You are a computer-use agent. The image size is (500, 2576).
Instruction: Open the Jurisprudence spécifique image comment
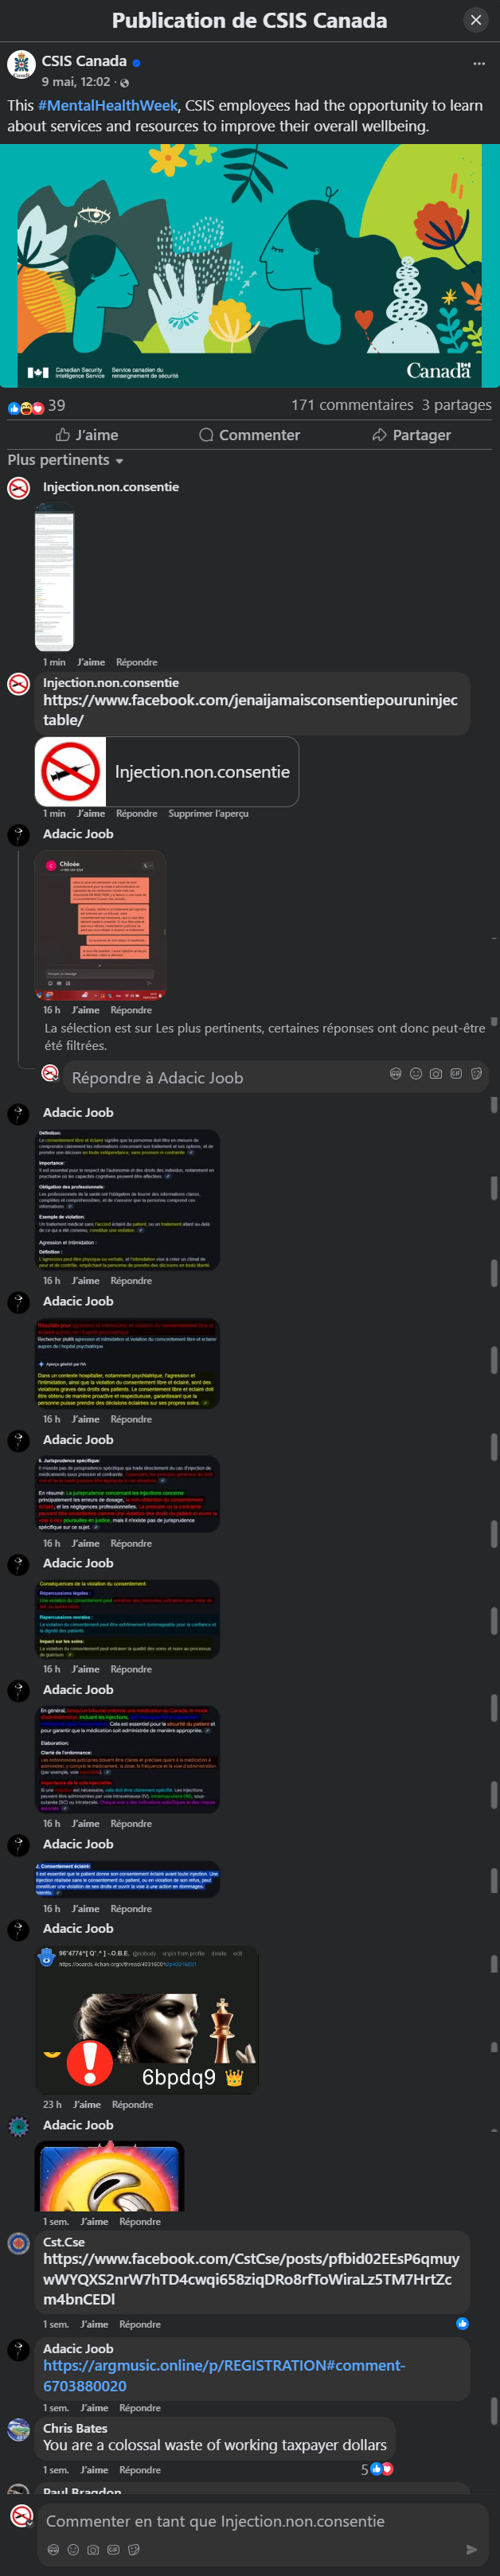[x=127, y=1494]
